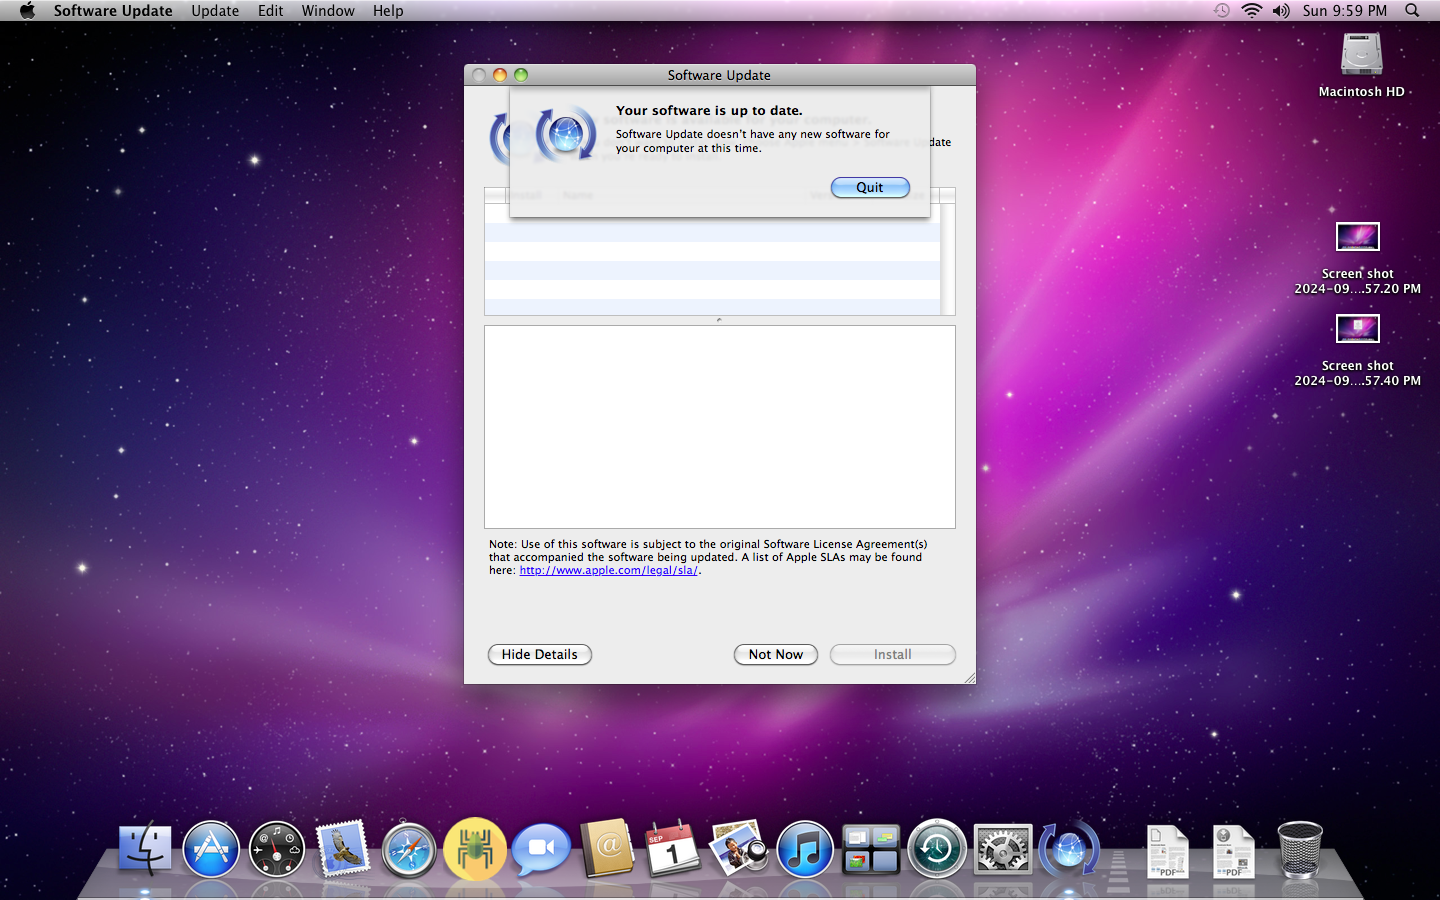1440x900 pixels.
Task: Open the Software Update application menu
Action: click(113, 10)
